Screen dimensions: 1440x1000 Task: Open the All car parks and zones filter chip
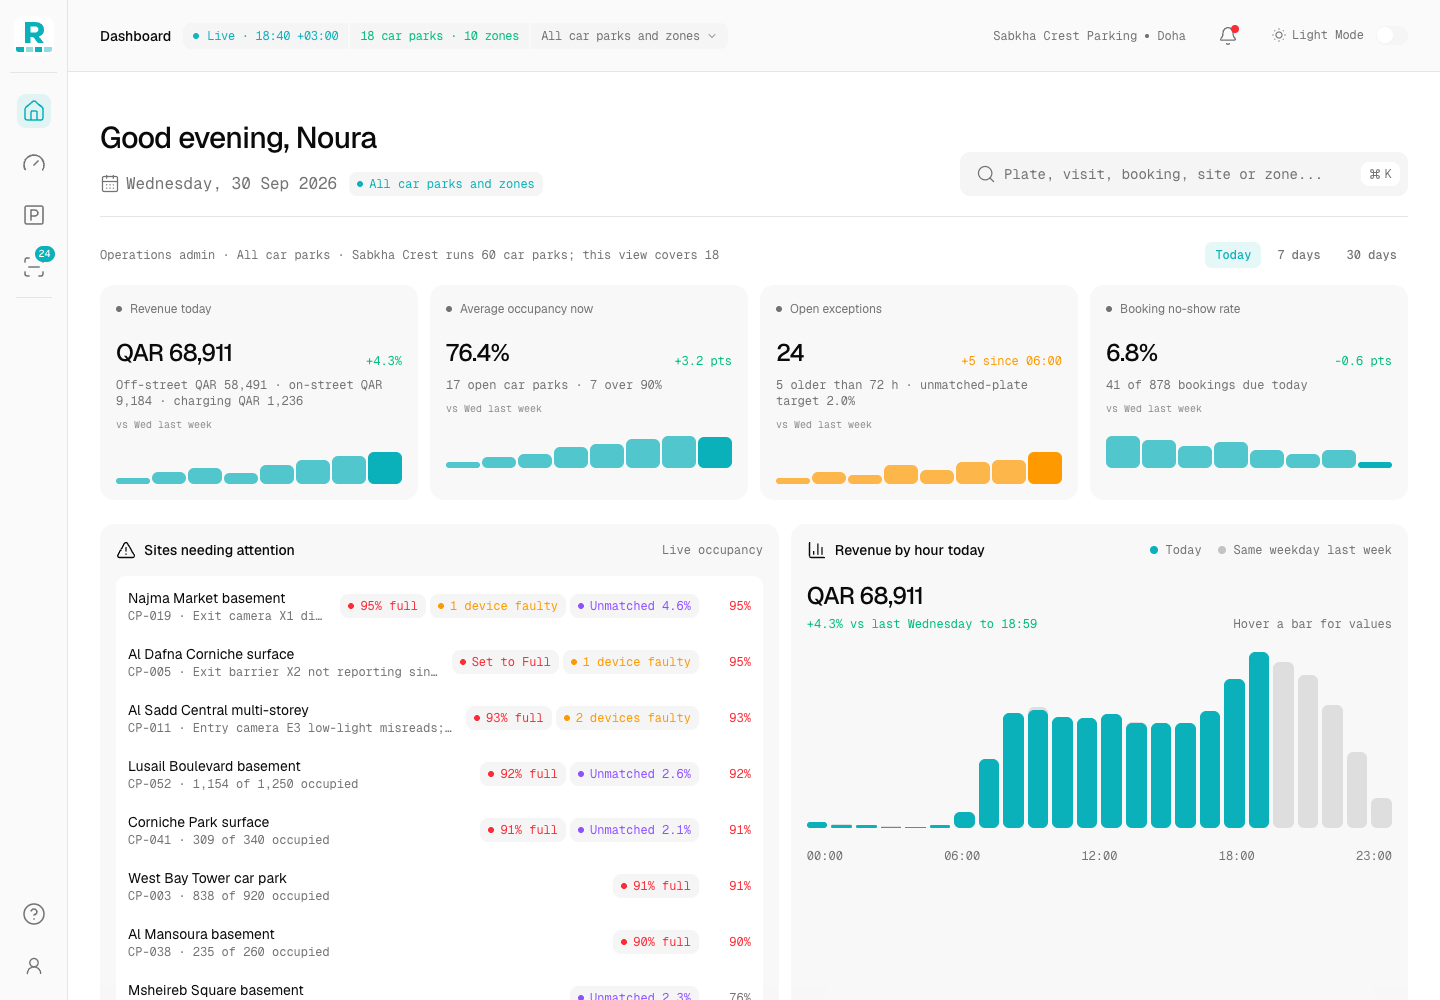pos(446,184)
